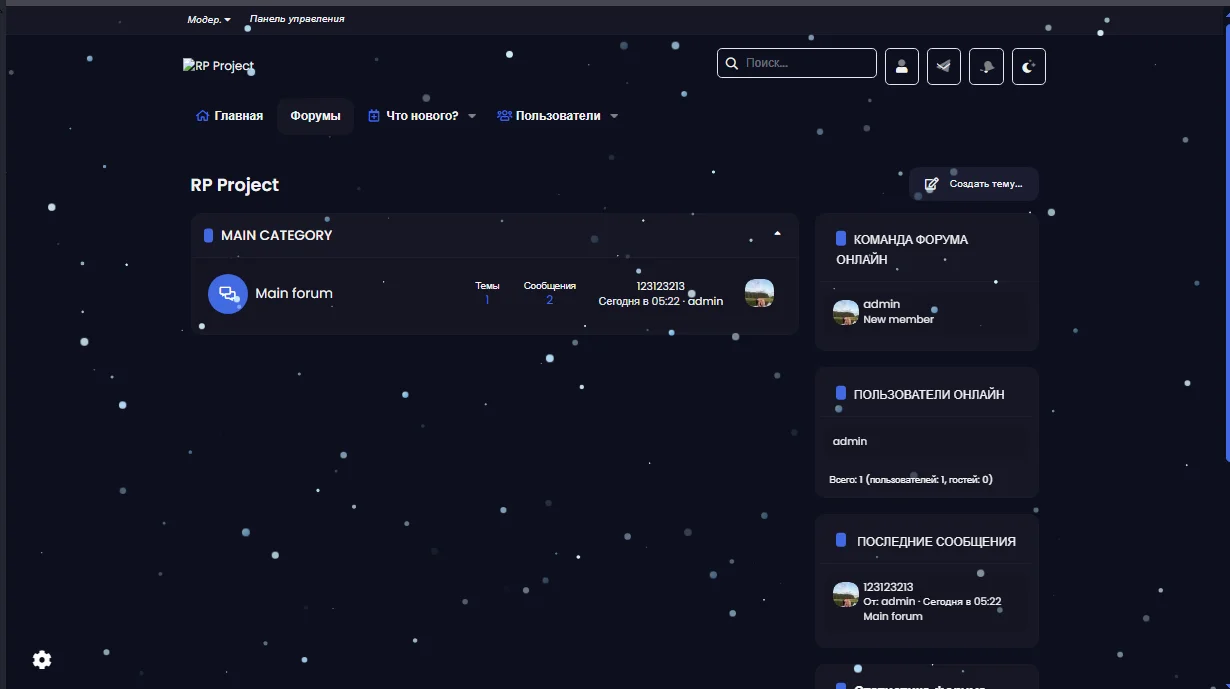Click the Main forum chat bubble icon

click(228, 294)
